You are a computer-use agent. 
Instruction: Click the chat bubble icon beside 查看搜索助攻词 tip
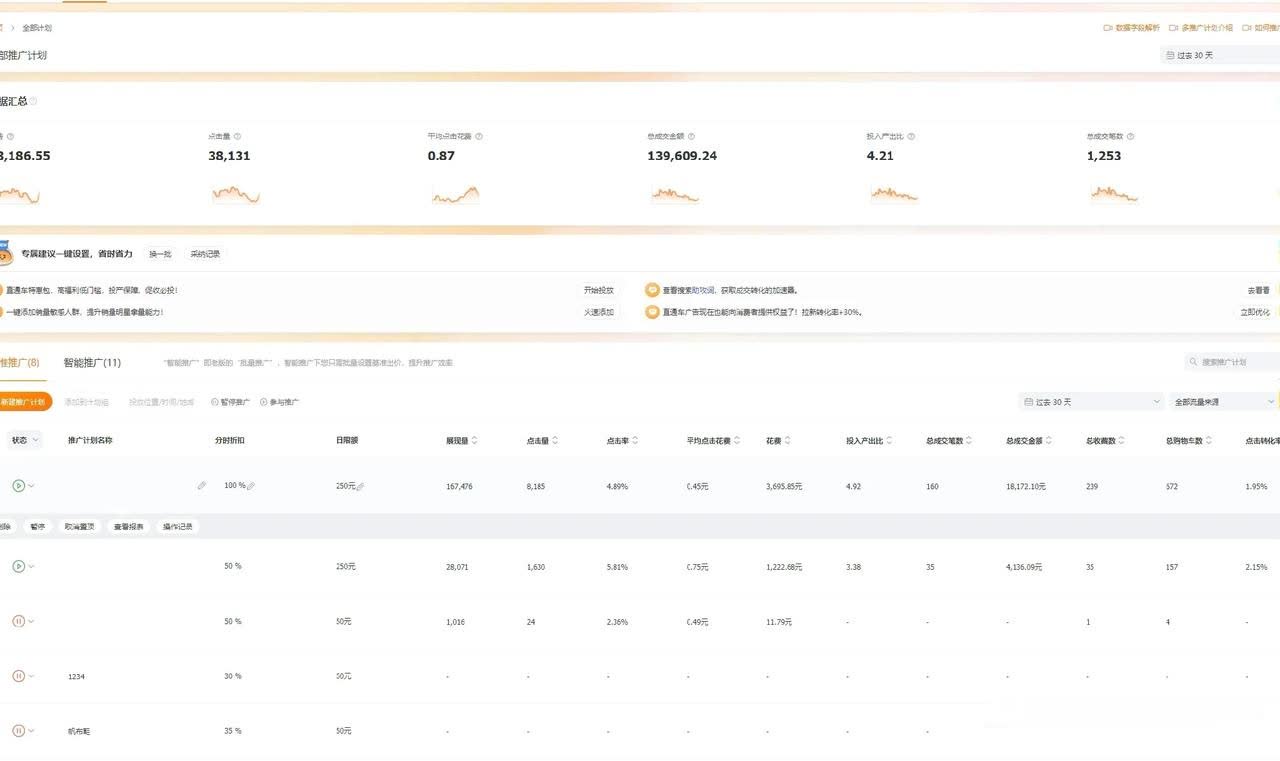(652, 290)
